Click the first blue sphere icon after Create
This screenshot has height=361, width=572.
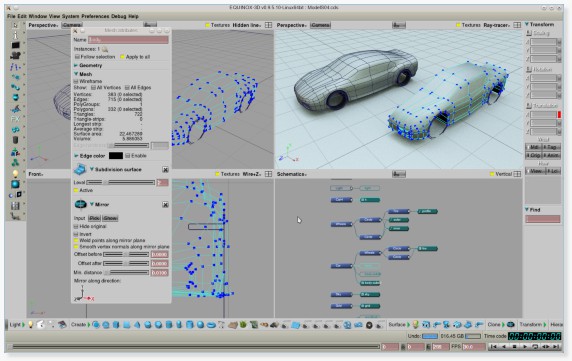click(x=96, y=325)
